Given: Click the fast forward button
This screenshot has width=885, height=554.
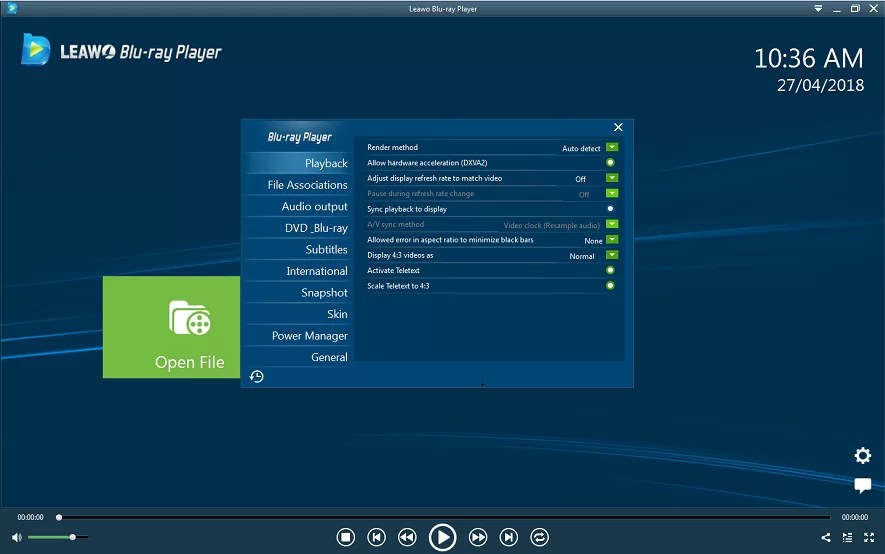Looking at the screenshot, I should (478, 537).
